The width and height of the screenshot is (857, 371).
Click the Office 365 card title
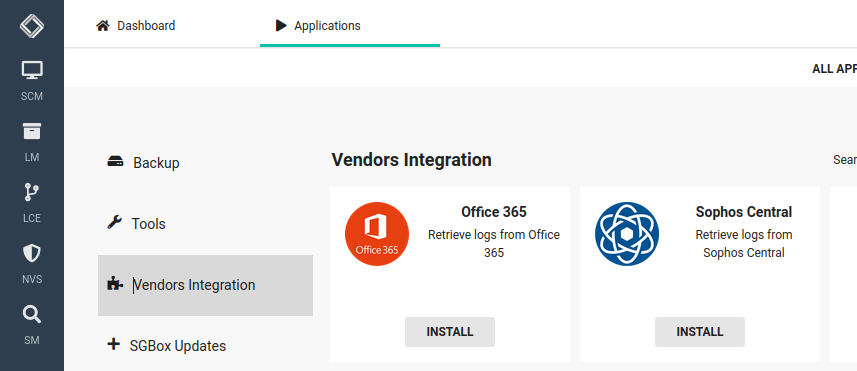pos(494,212)
